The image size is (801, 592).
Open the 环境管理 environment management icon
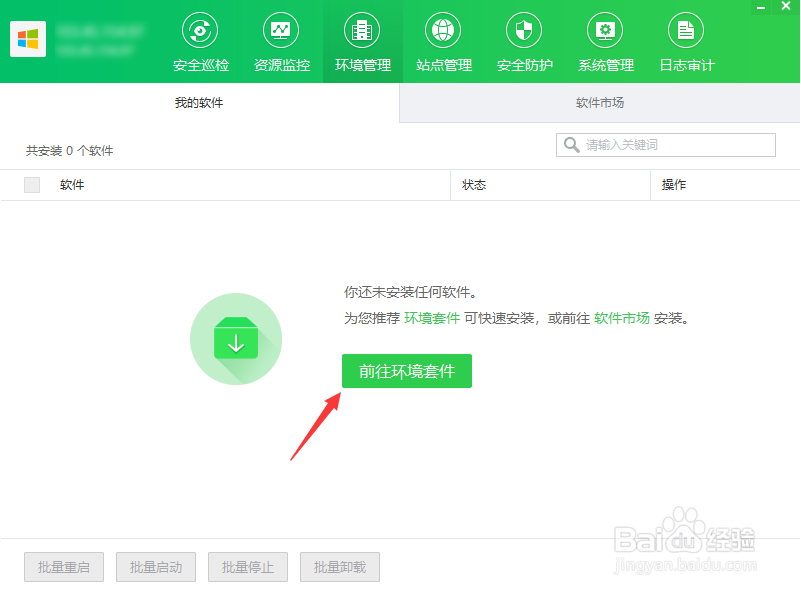[x=362, y=40]
